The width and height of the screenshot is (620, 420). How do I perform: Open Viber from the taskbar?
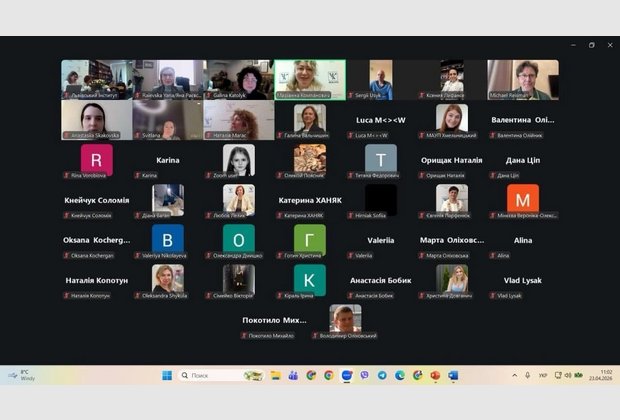point(364,376)
